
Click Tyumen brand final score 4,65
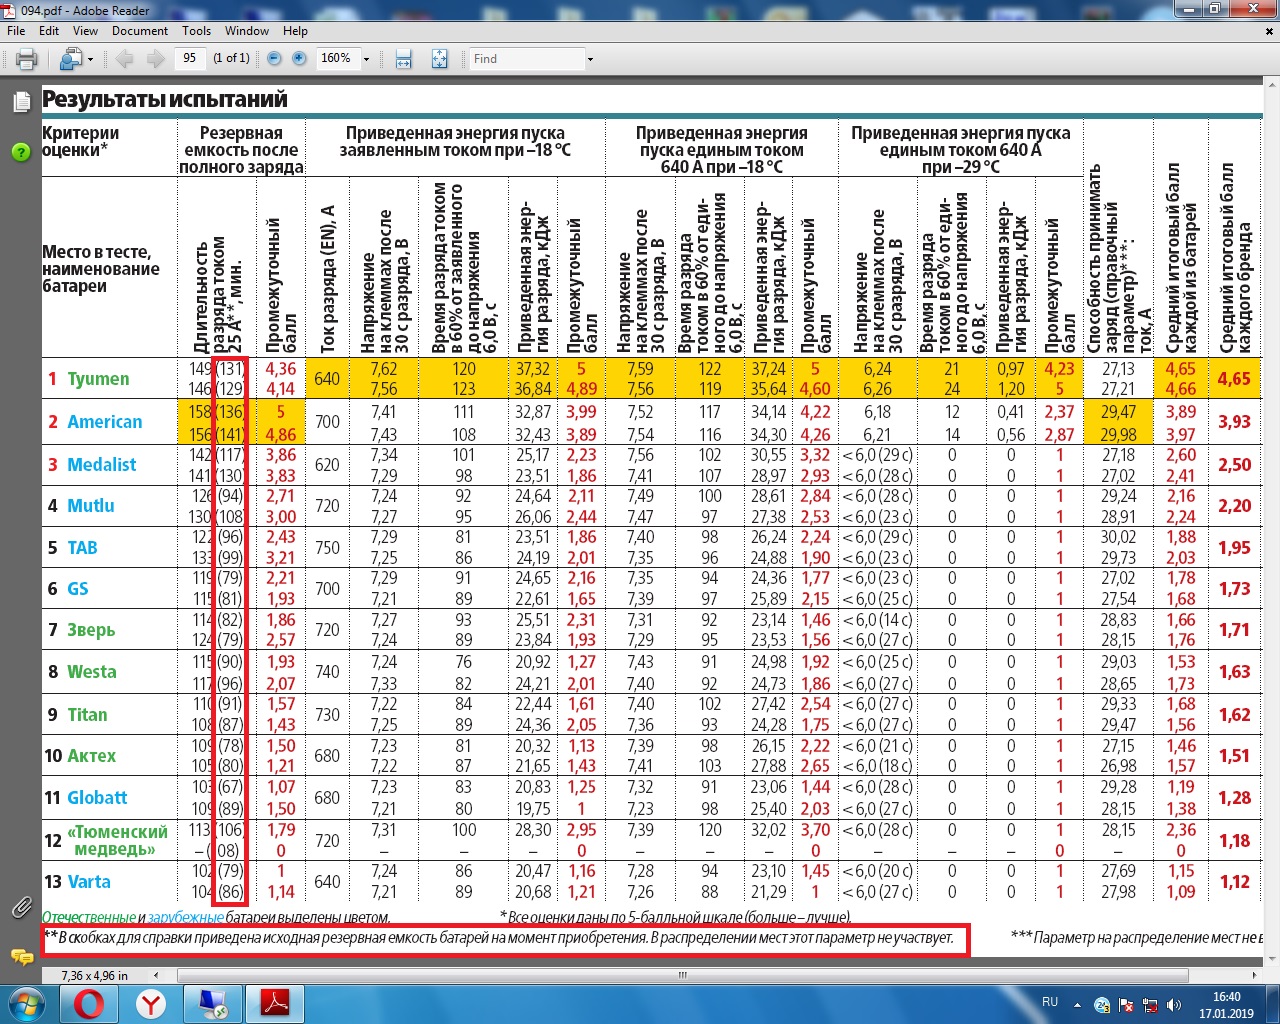1234,379
